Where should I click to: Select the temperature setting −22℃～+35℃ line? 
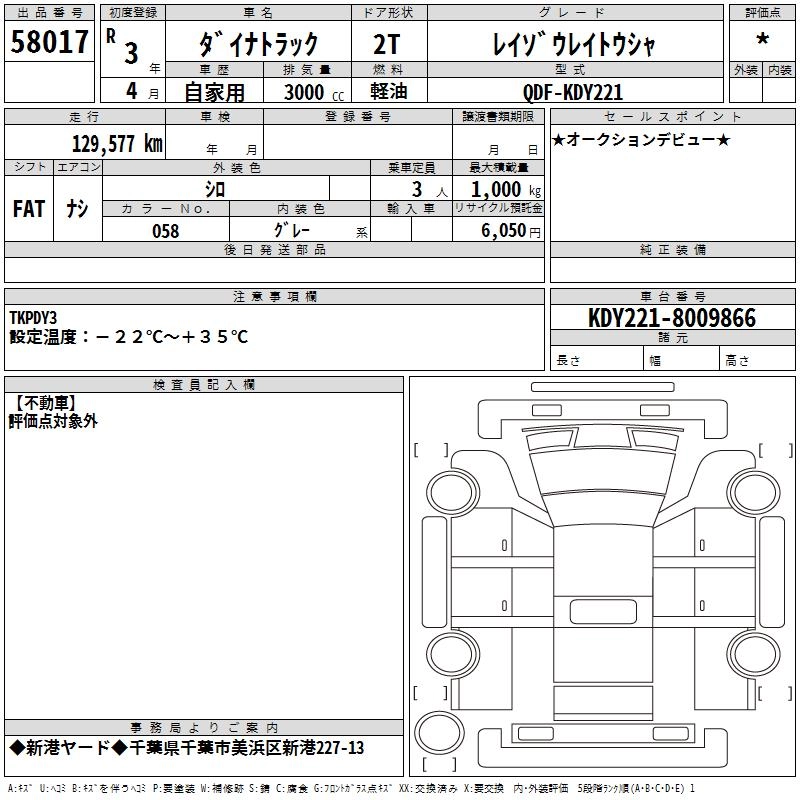[x=129, y=337]
